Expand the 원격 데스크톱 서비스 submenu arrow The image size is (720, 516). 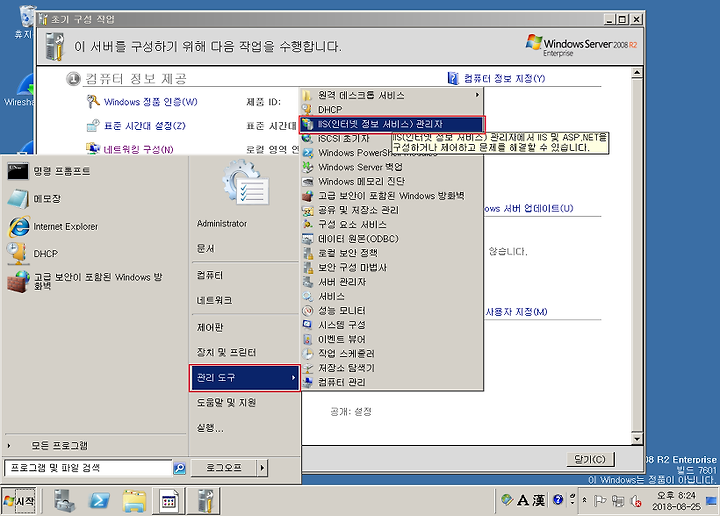pyautogui.click(x=477, y=95)
